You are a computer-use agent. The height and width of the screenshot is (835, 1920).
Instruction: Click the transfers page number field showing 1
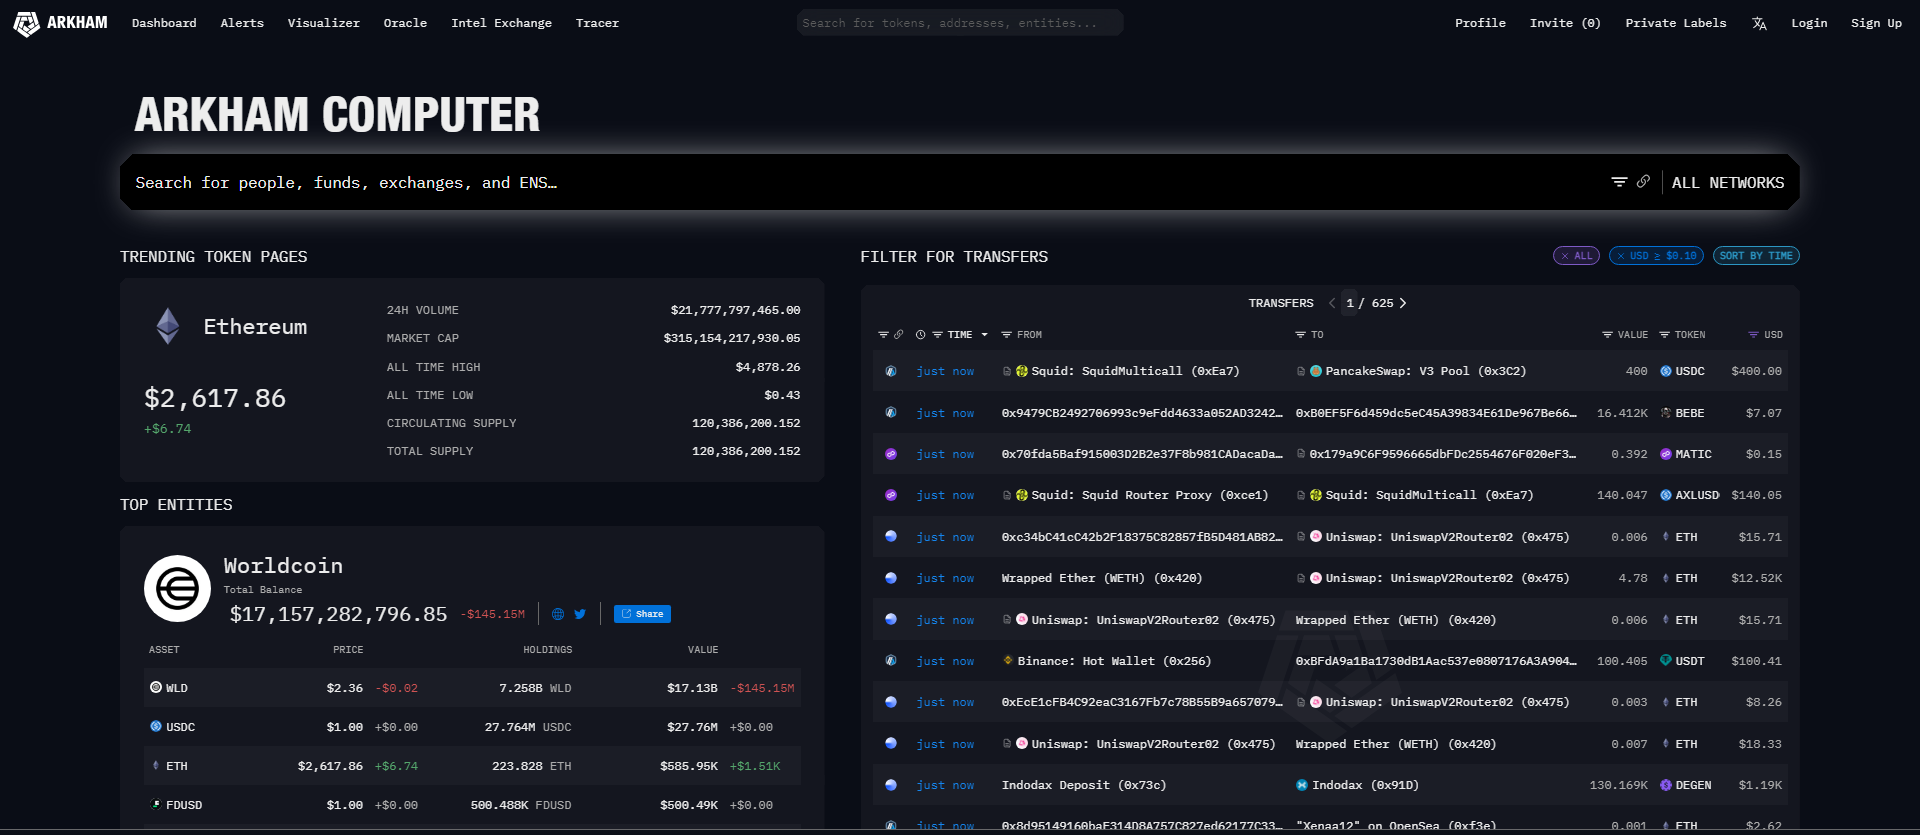pos(1350,303)
